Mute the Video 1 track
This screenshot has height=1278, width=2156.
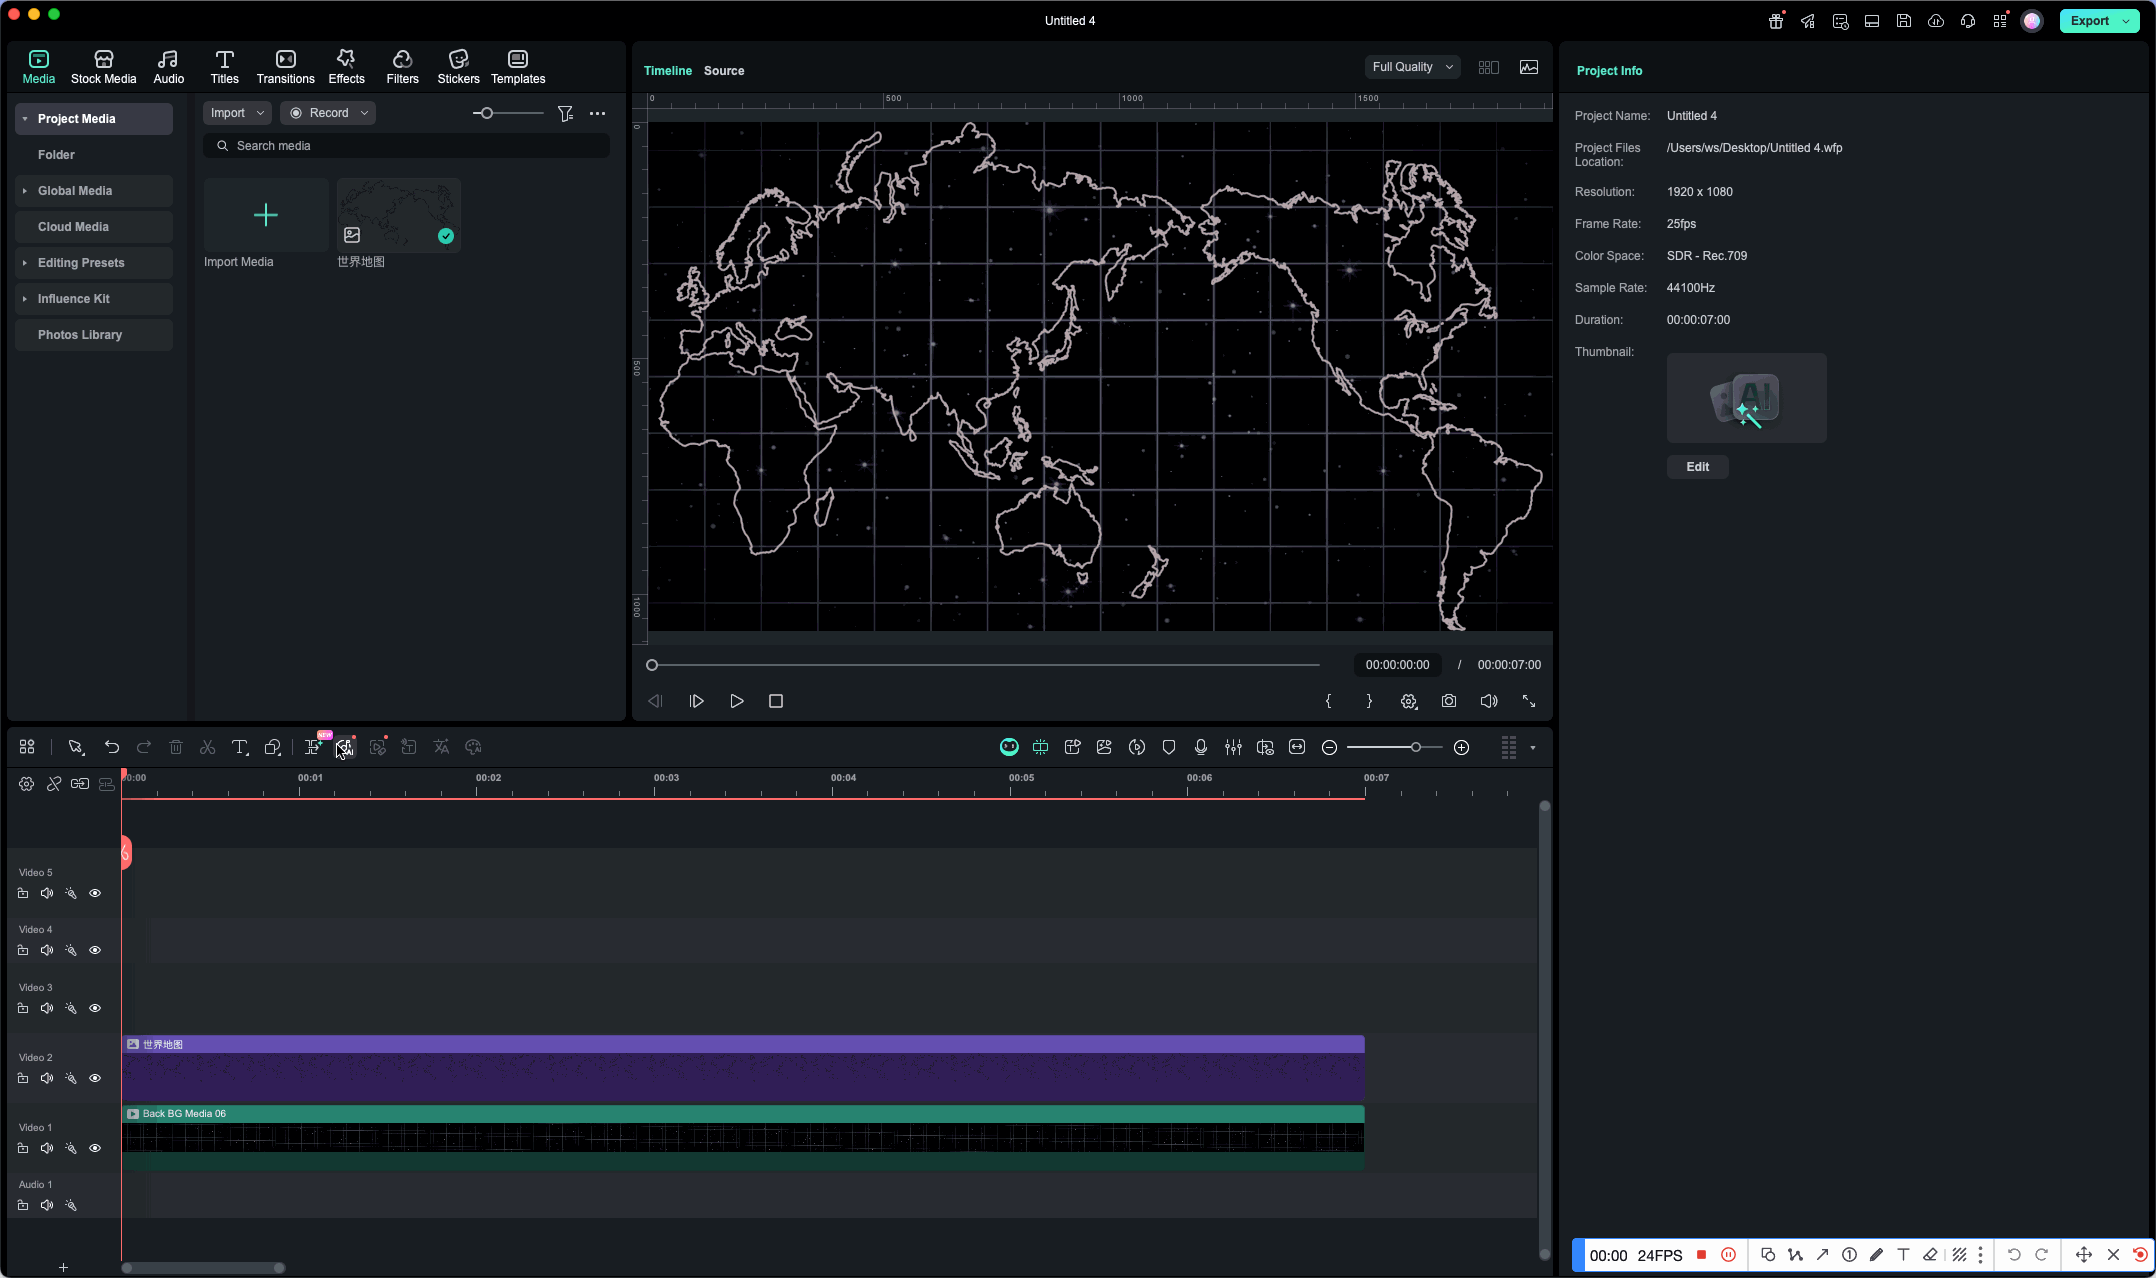coord(47,1148)
